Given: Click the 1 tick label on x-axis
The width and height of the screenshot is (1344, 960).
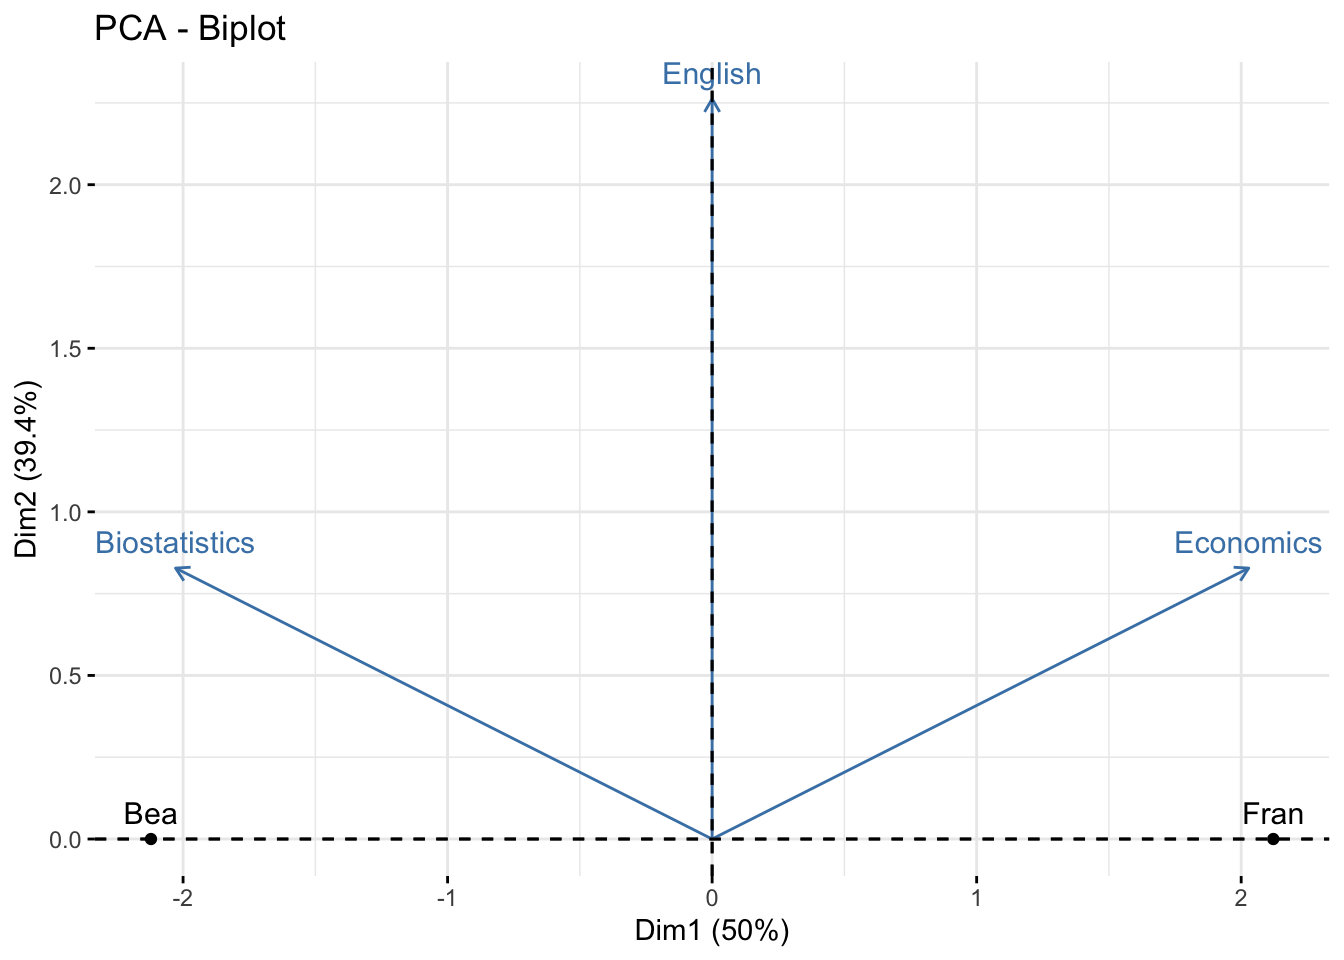Looking at the screenshot, I should pyautogui.click(x=976, y=898).
